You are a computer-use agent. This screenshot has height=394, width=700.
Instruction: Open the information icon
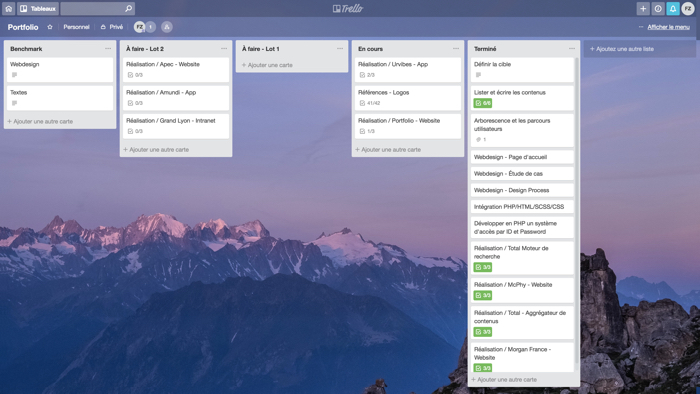point(658,8)
